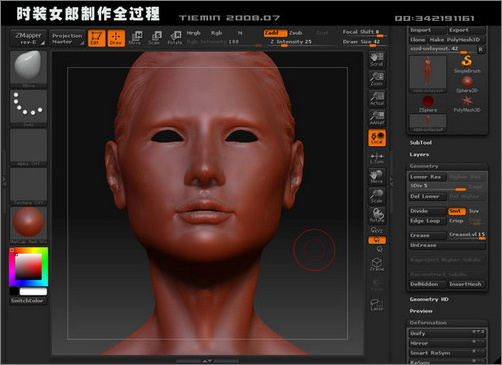Expand the Preview section
Image resolution: width=502 pixels, height=365 pixels.
pos(421,311)
